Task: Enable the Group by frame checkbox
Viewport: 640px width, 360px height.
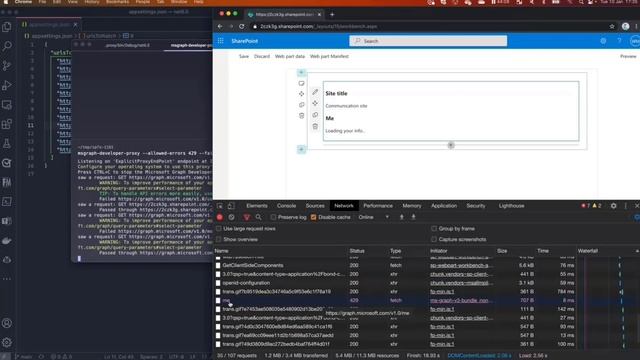Action: pos(434,229)
